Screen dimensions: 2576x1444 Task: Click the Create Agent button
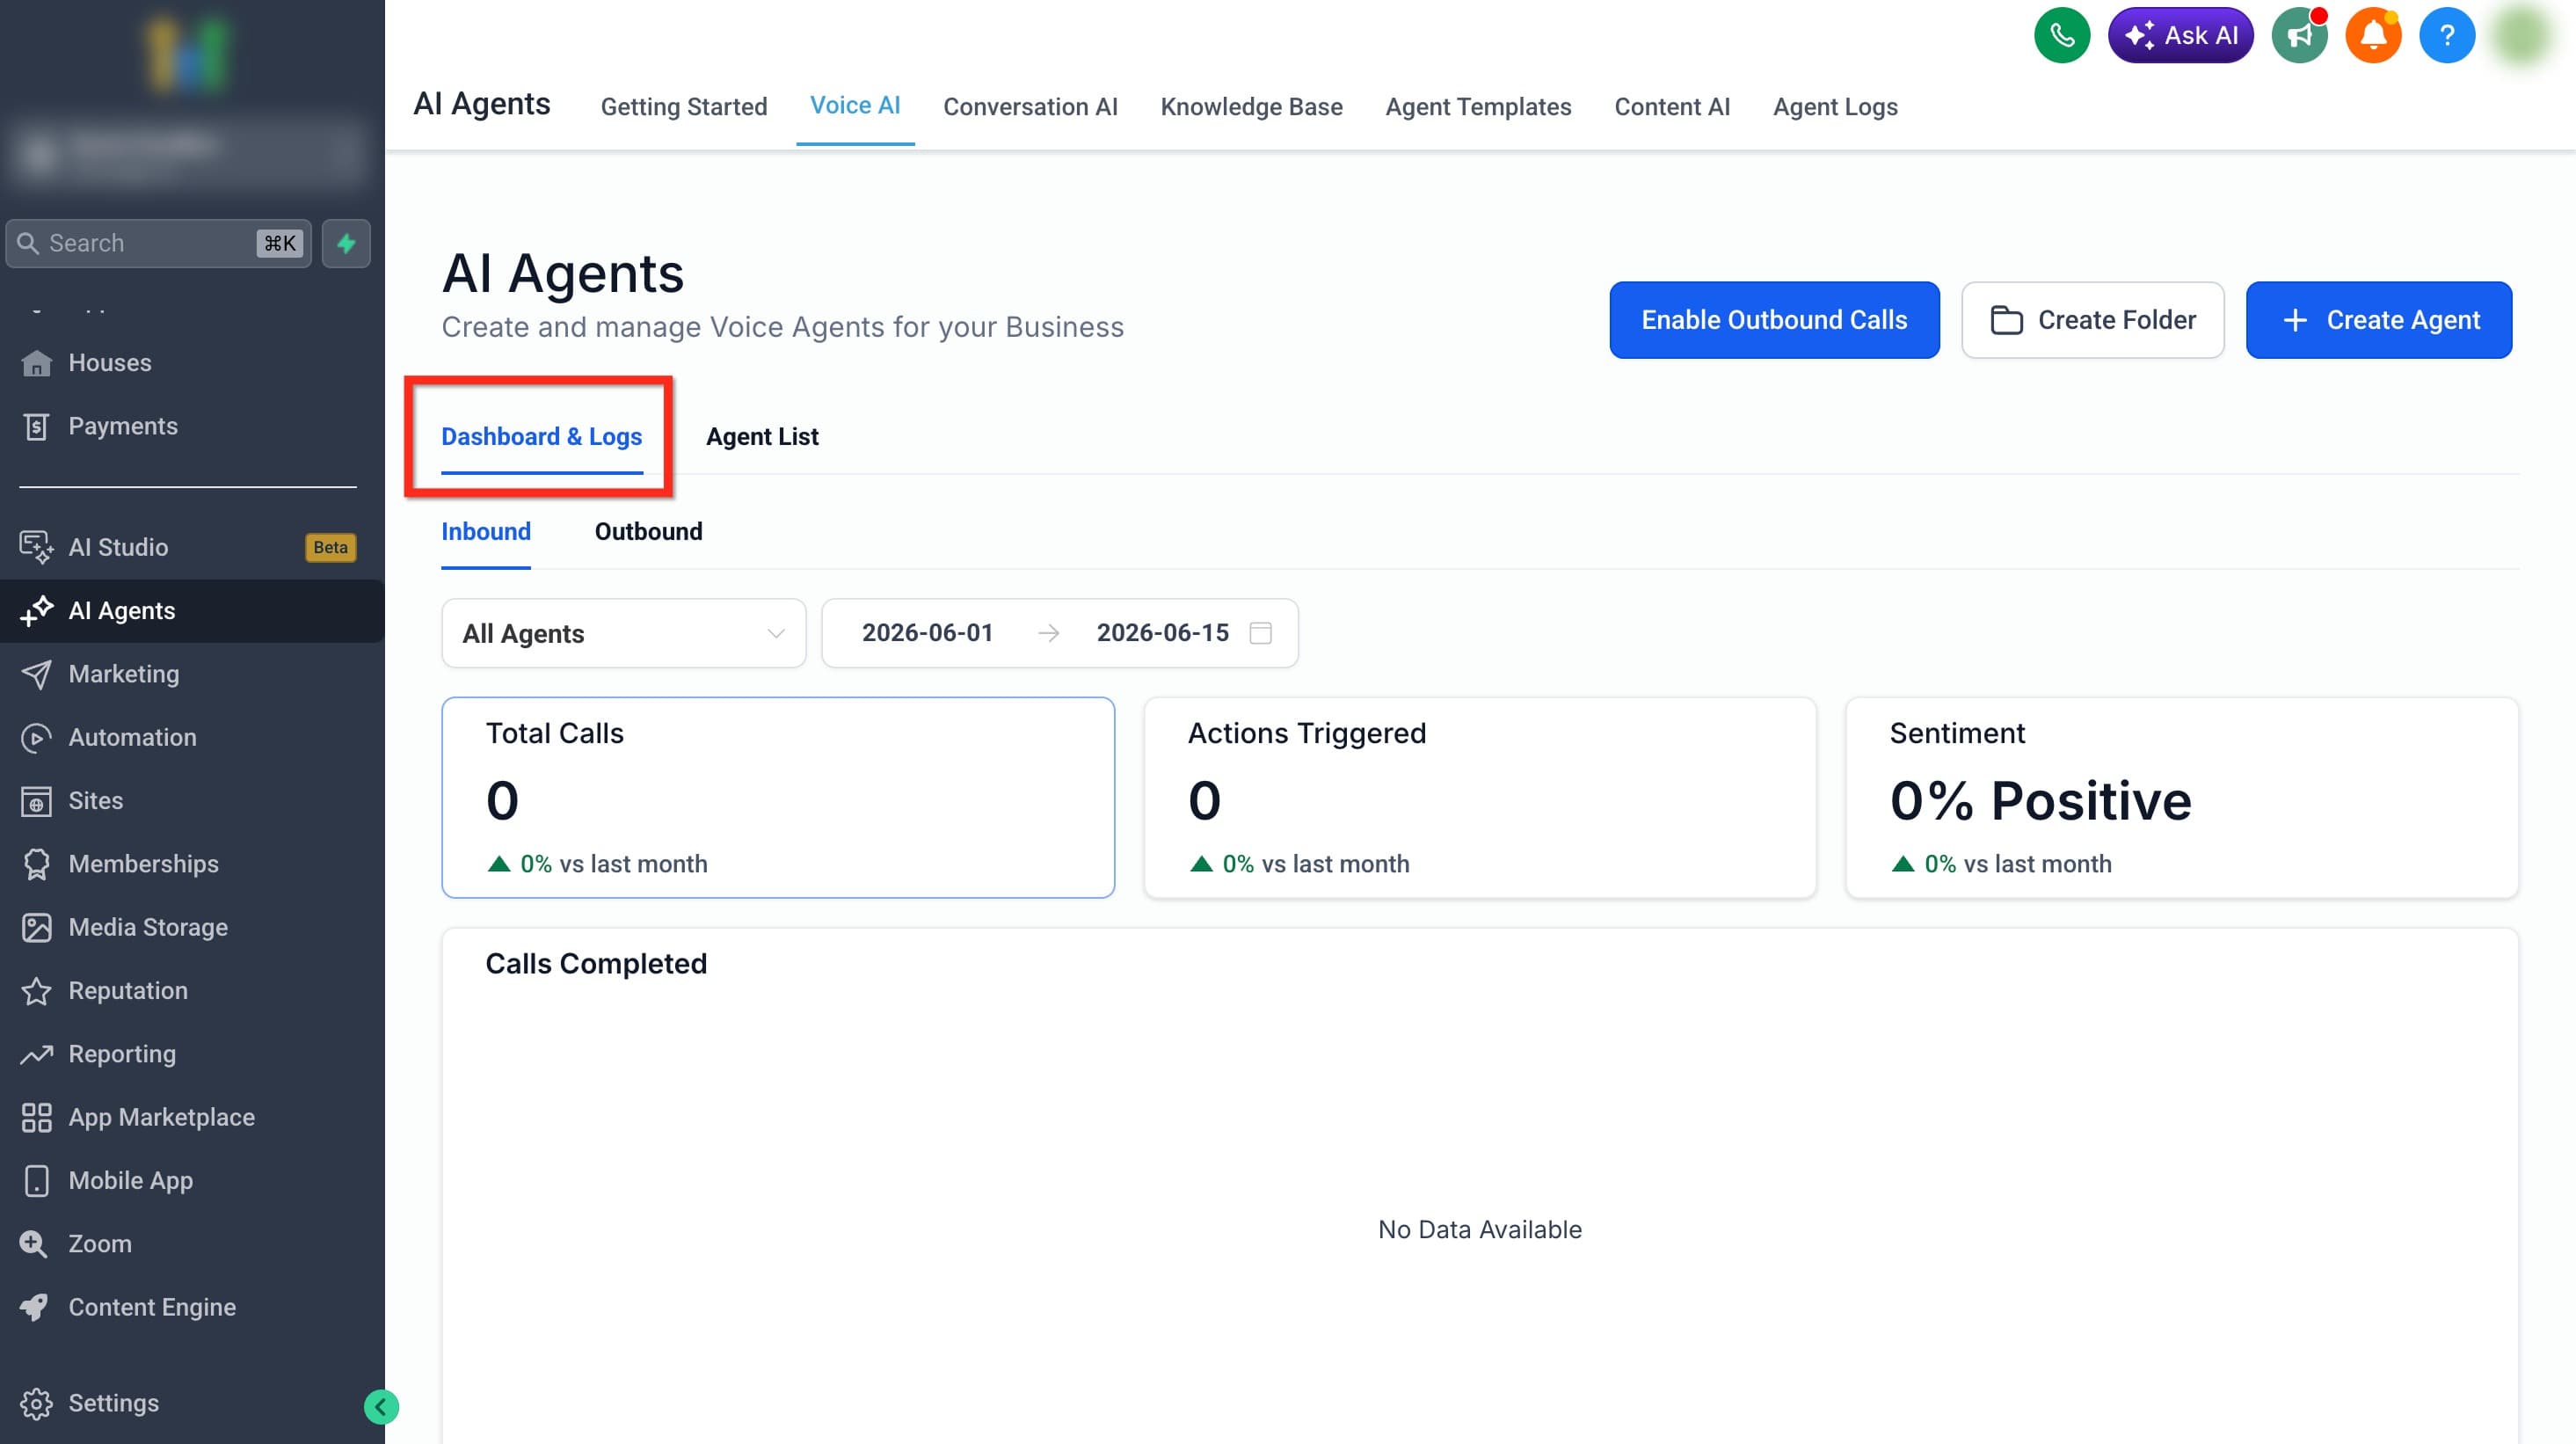point(2378,320)
